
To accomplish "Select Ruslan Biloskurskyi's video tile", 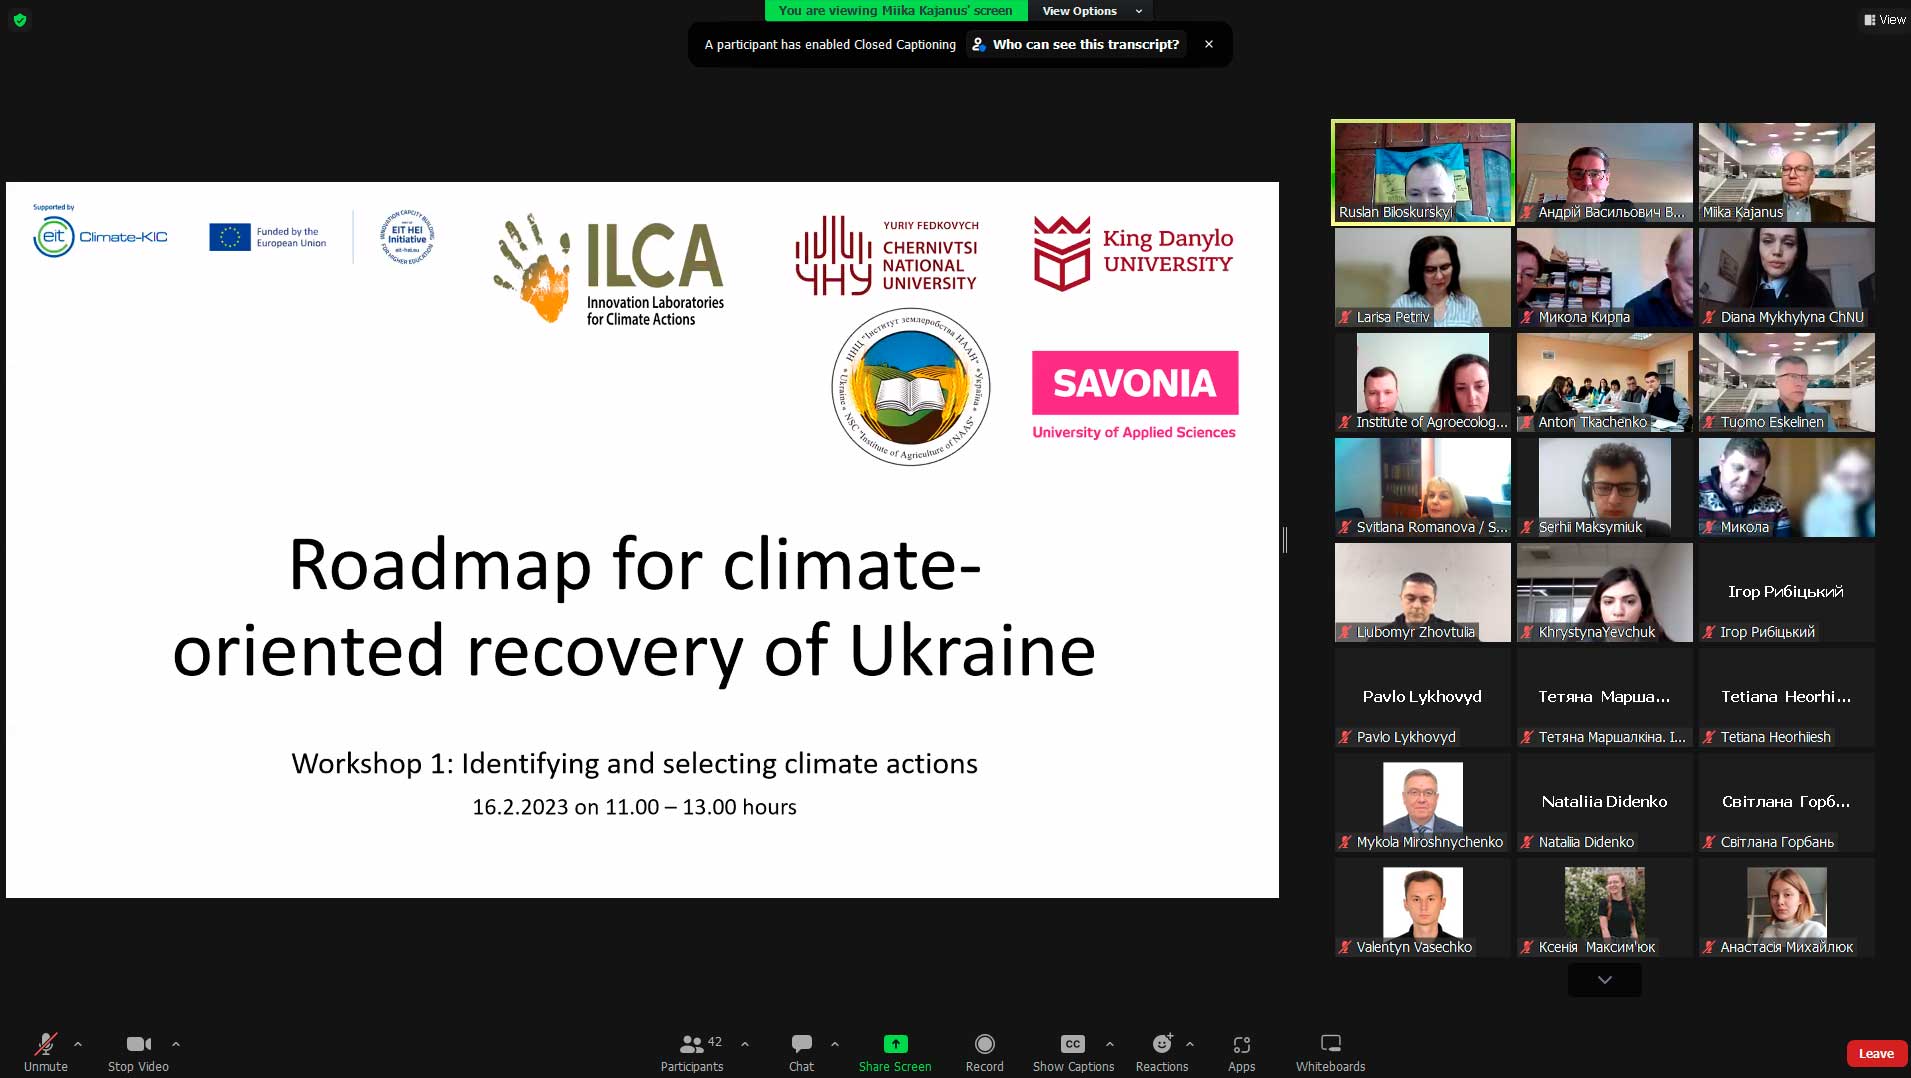I will 1423,172.
